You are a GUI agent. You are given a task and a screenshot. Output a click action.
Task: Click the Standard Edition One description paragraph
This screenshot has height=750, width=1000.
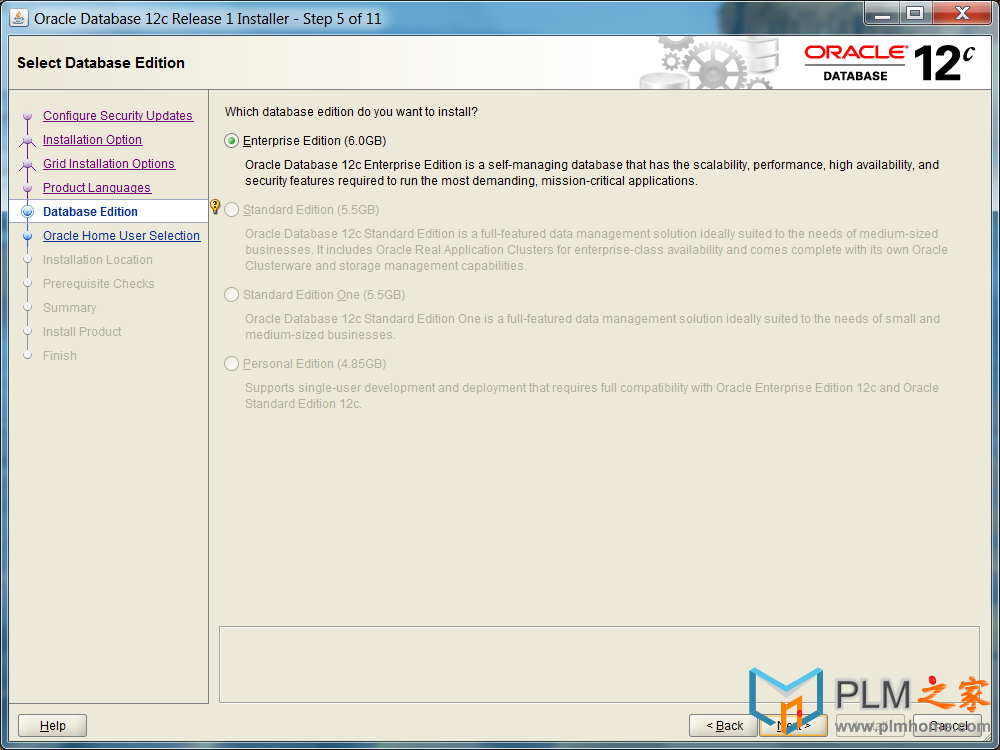click(x=592, y=327)
